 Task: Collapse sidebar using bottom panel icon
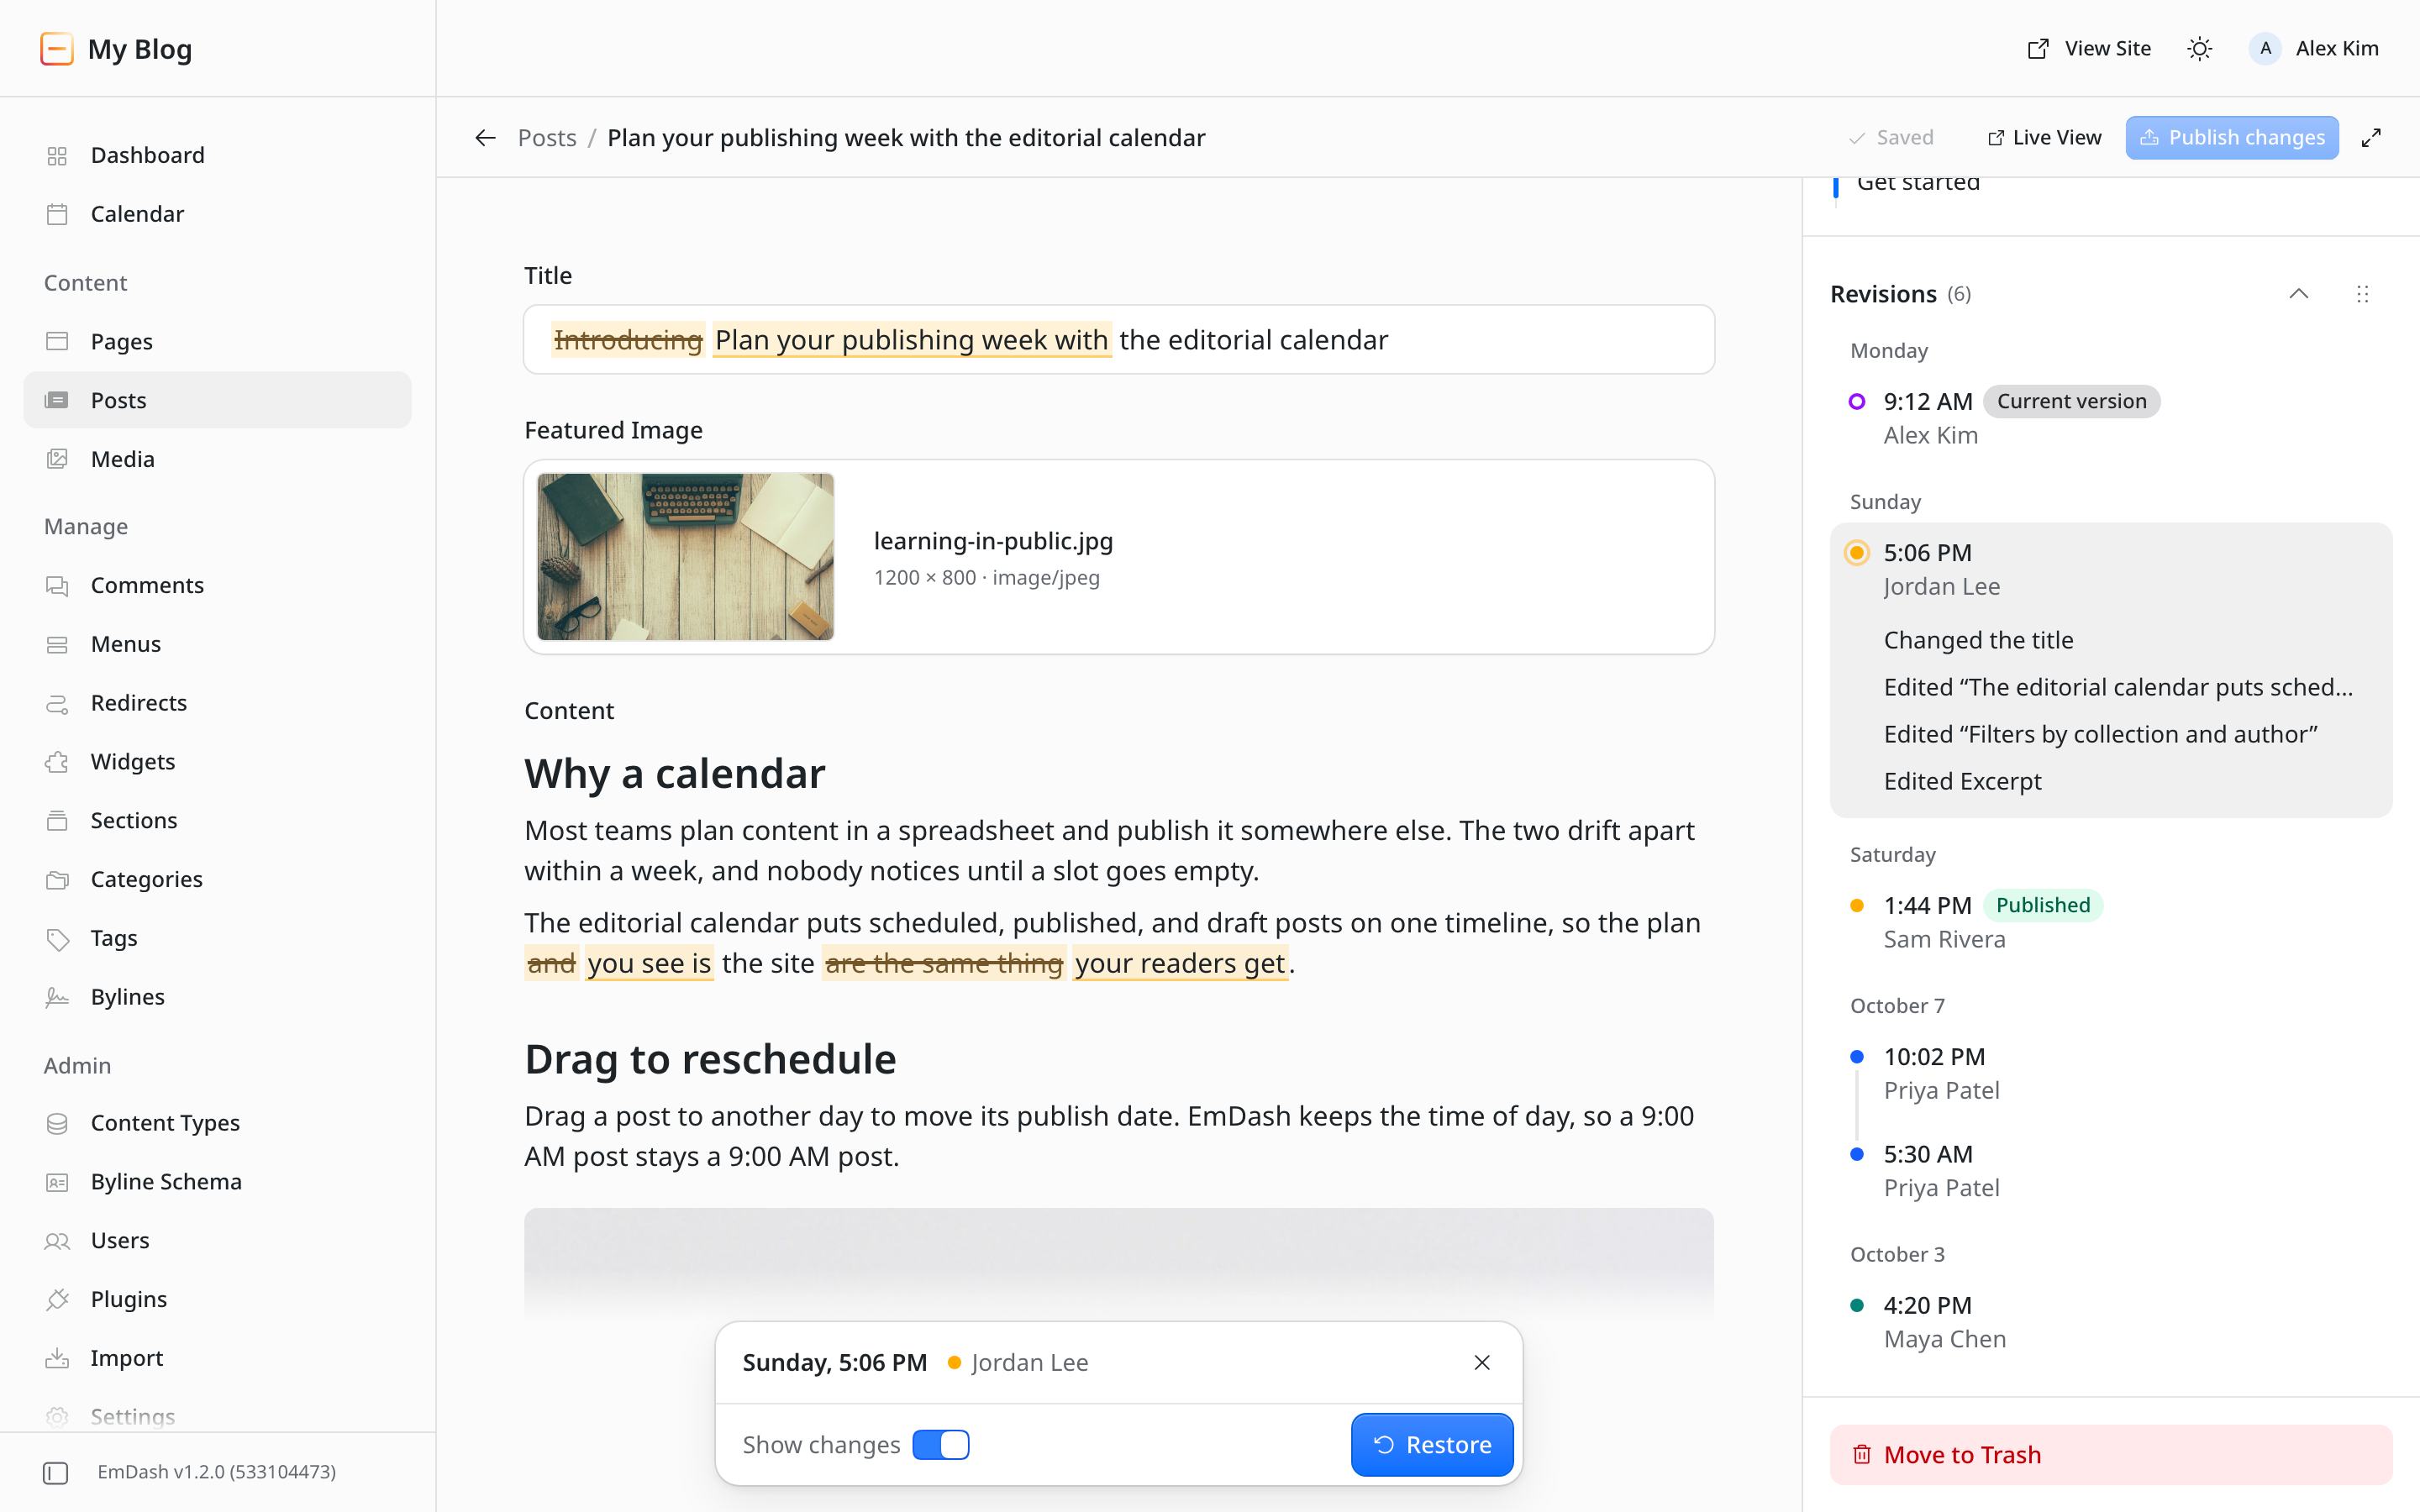(56, 1472)
